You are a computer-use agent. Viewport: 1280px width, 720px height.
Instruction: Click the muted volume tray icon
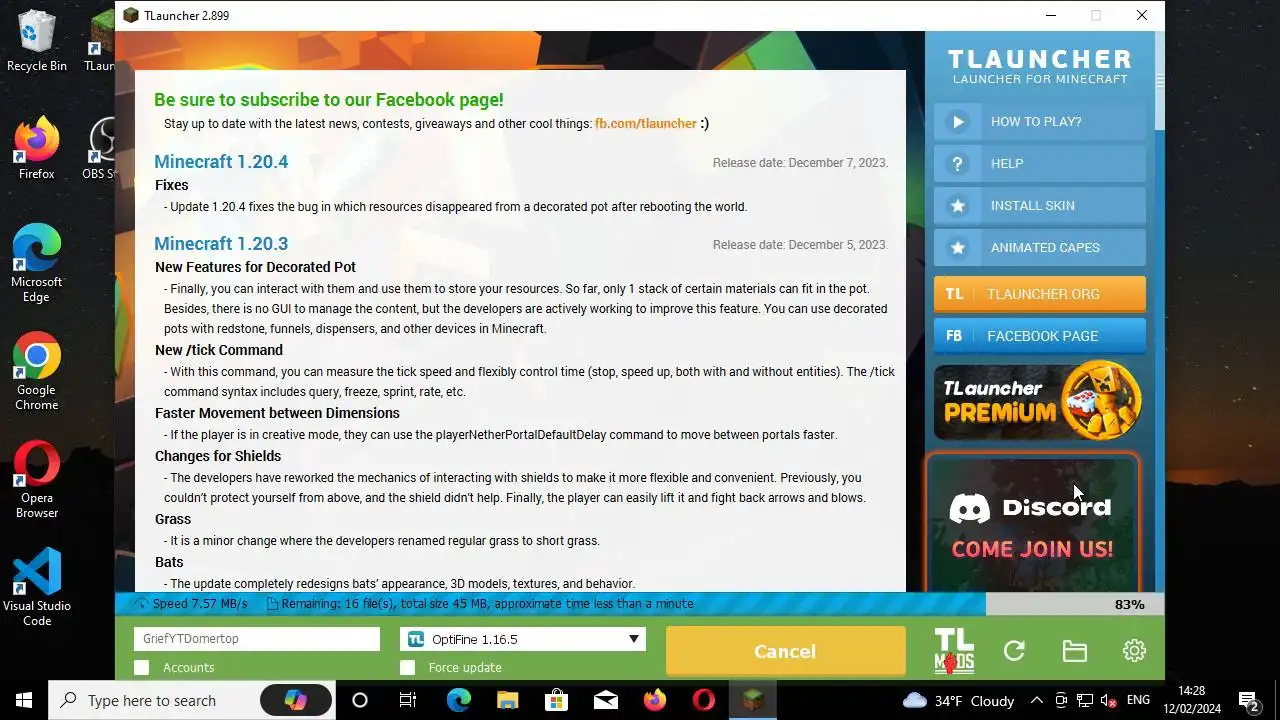pyautogui.click(x=1109, y=700)
